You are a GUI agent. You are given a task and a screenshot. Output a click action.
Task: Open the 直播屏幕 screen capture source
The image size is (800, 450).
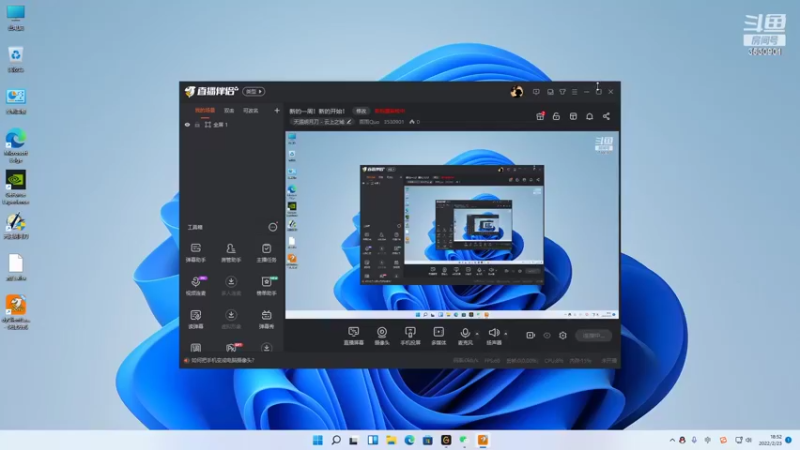(x=353, y=336)
